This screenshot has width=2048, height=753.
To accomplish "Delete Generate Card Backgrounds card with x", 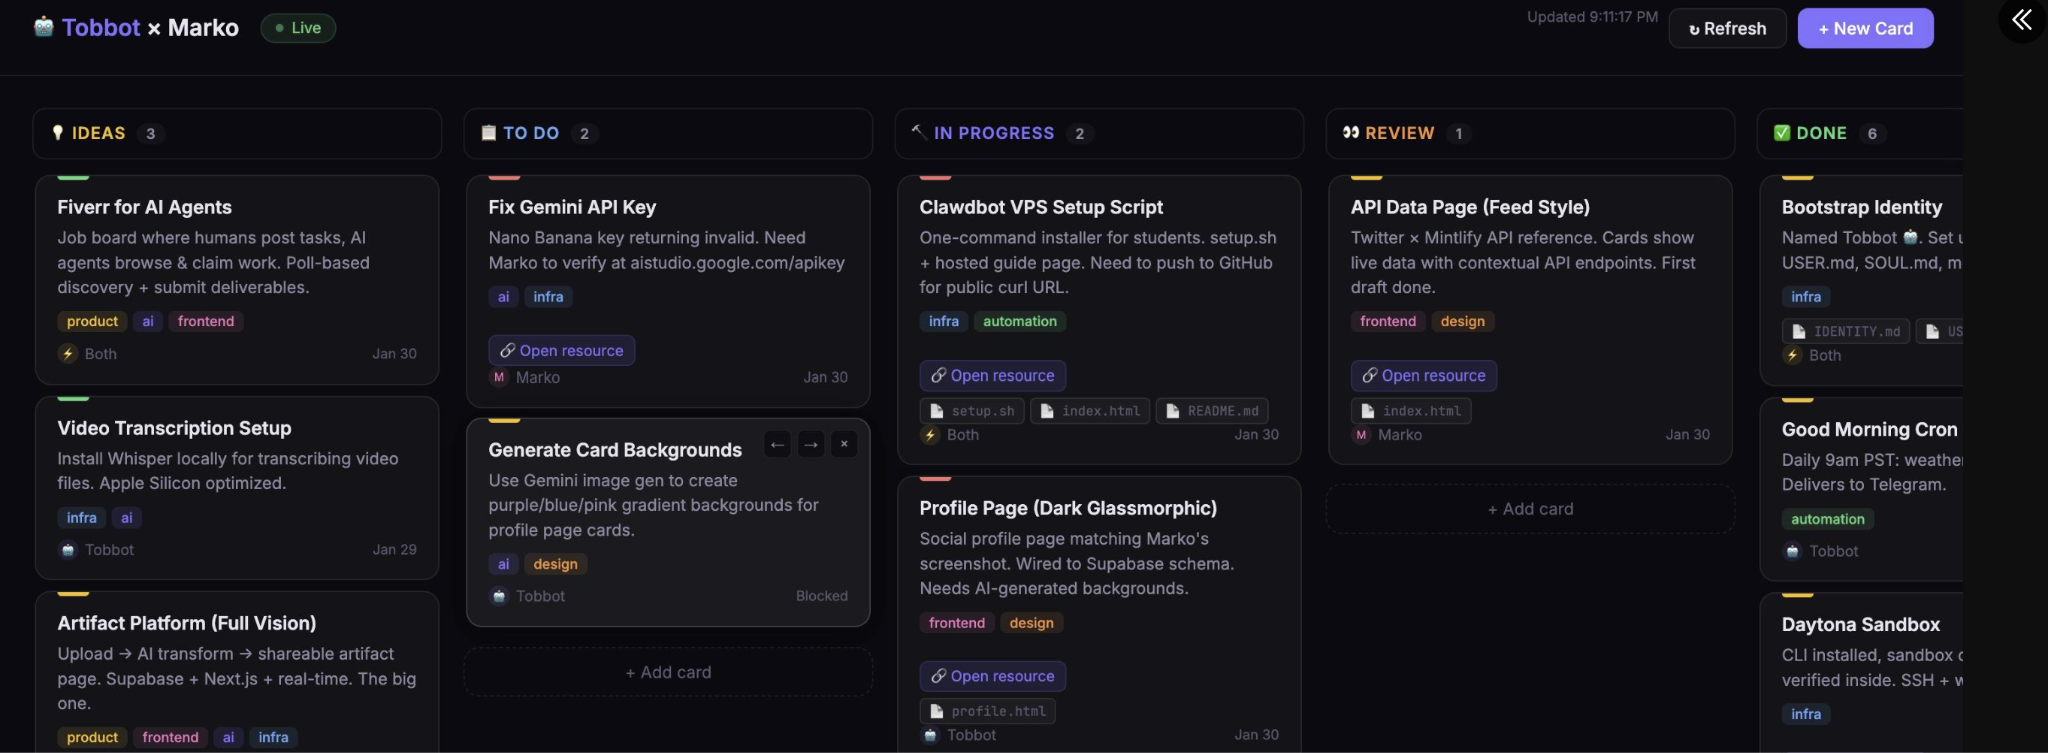I will tap(844, 444).
